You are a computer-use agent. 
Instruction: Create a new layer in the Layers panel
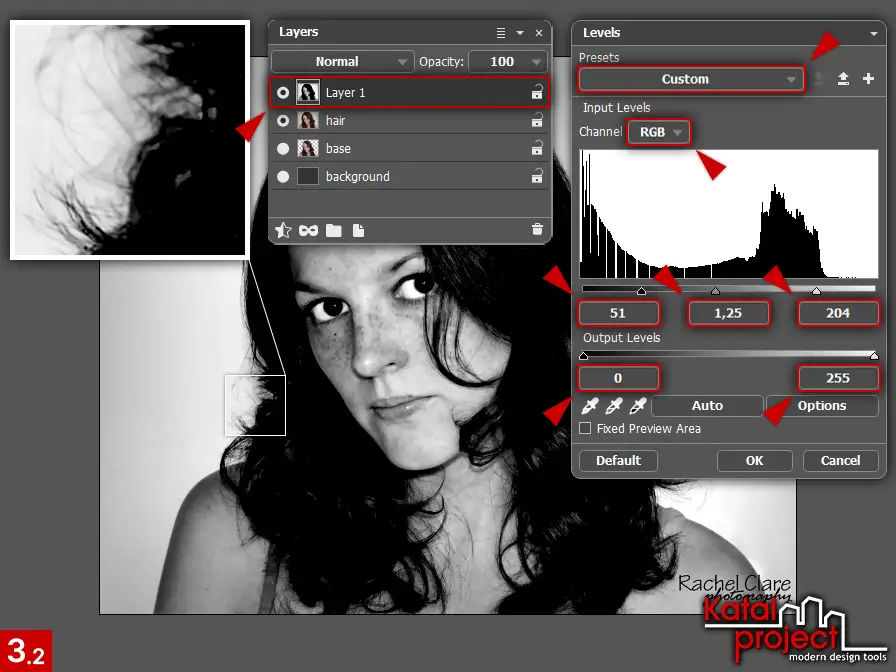point(359,230)
